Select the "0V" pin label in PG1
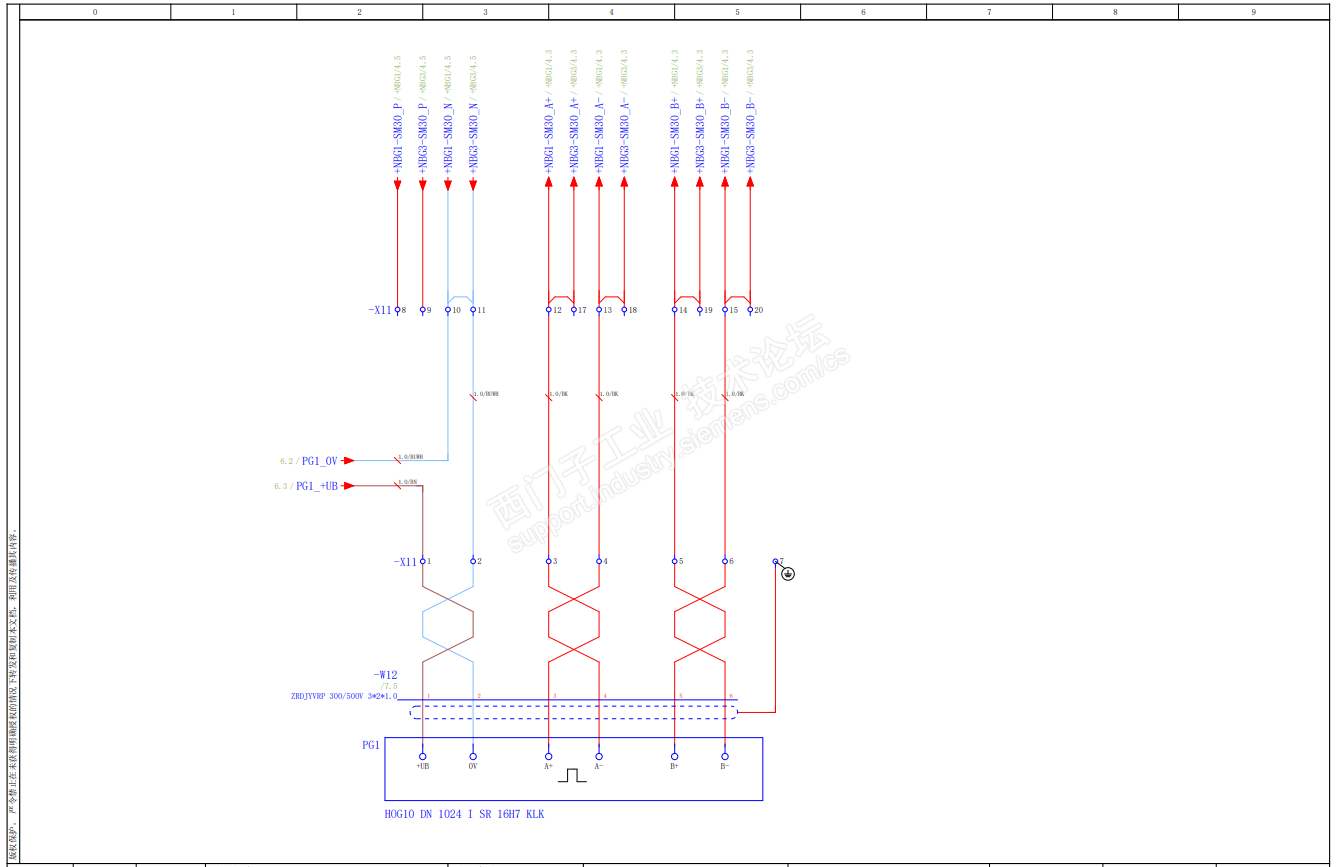This screenshot has width=1337, height=867. 473,767
